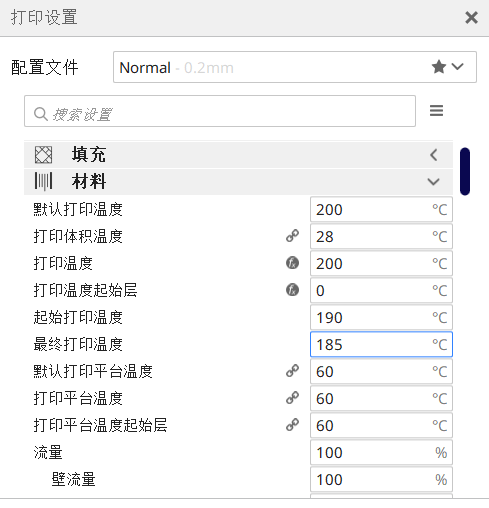The image size is (489, 508).
Task: Select the 打印温度 setting label
Action: [63, 264]
